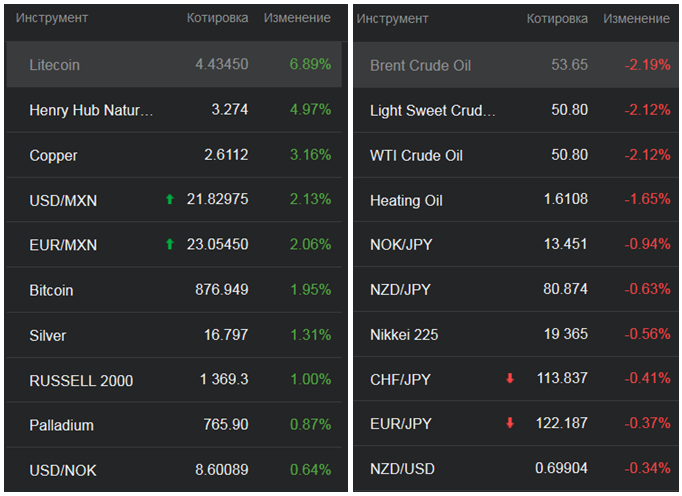Sort right table by Изменение header

(x=637, y=18)
